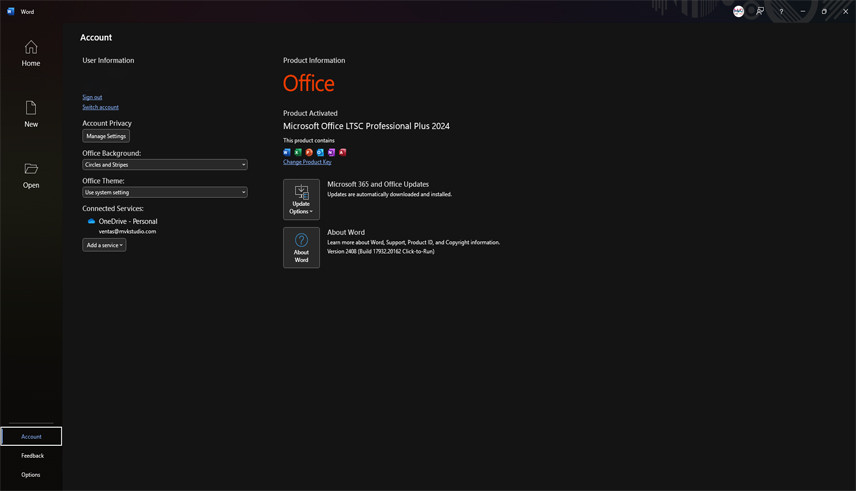Expand the Office Theme dropdown
Image resolution: width=856 pixels, height=491 pixels.
tap(165, 192)
